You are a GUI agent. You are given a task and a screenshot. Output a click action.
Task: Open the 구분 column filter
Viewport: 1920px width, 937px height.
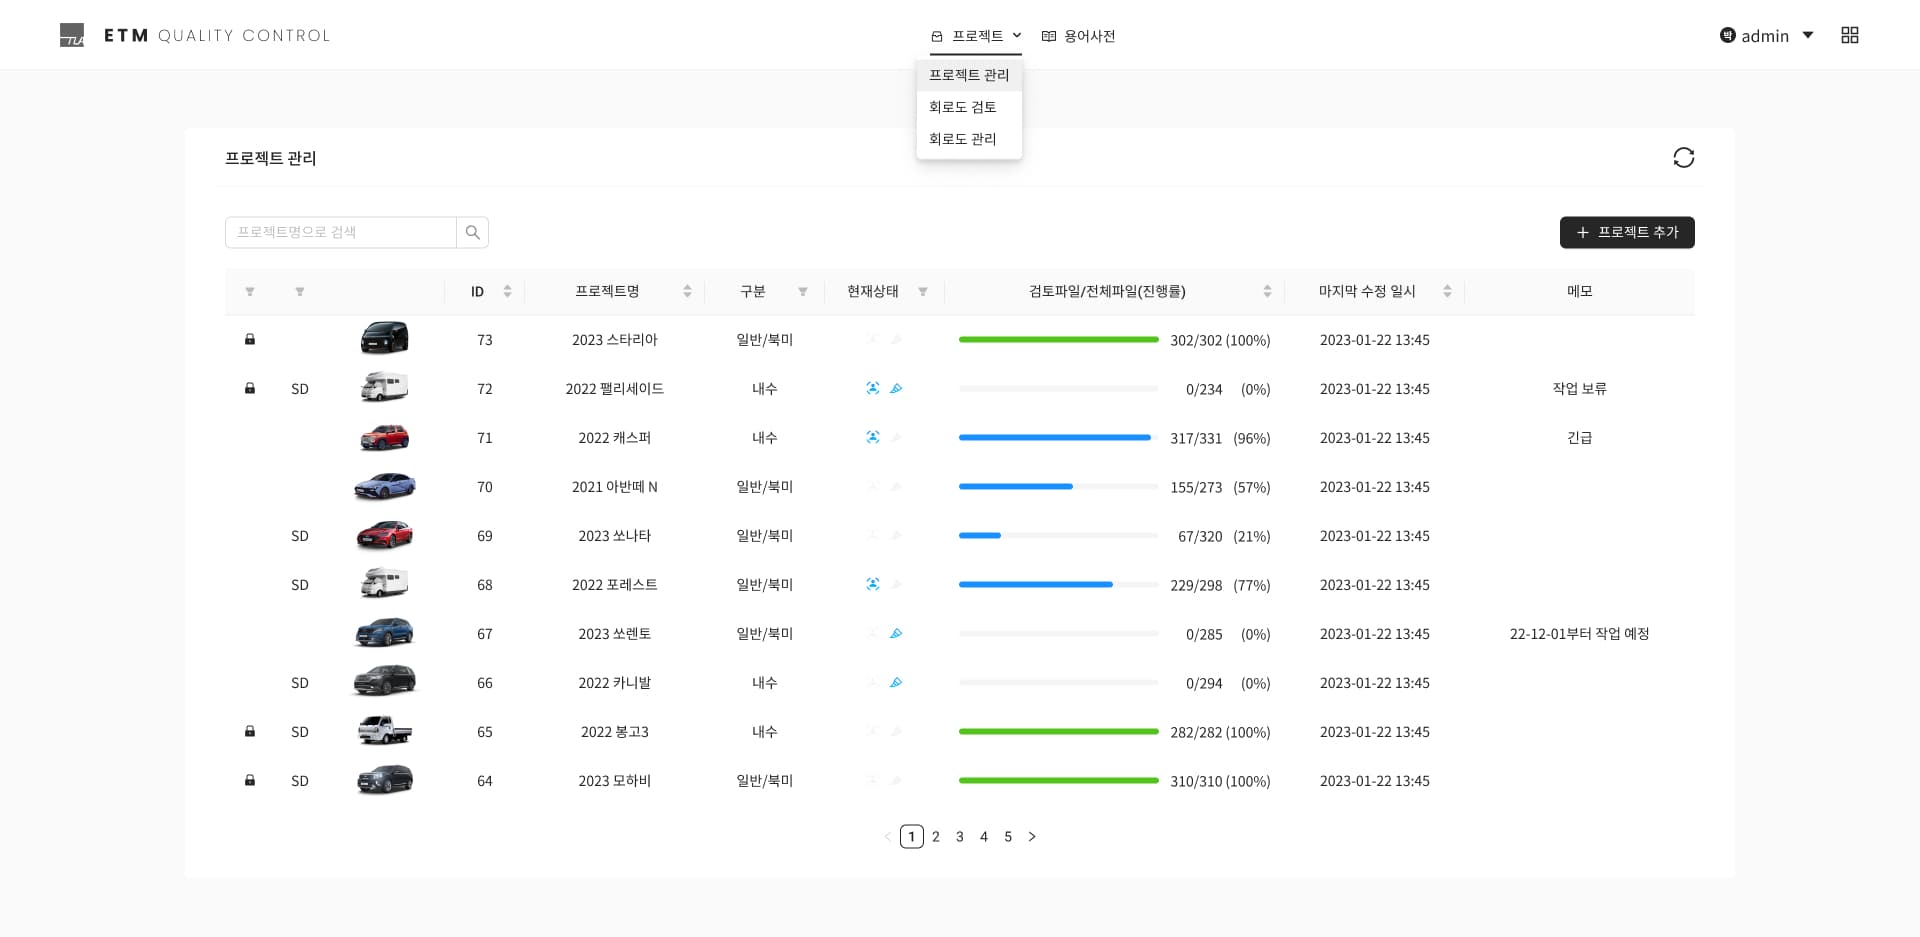(x=802, y=292)
